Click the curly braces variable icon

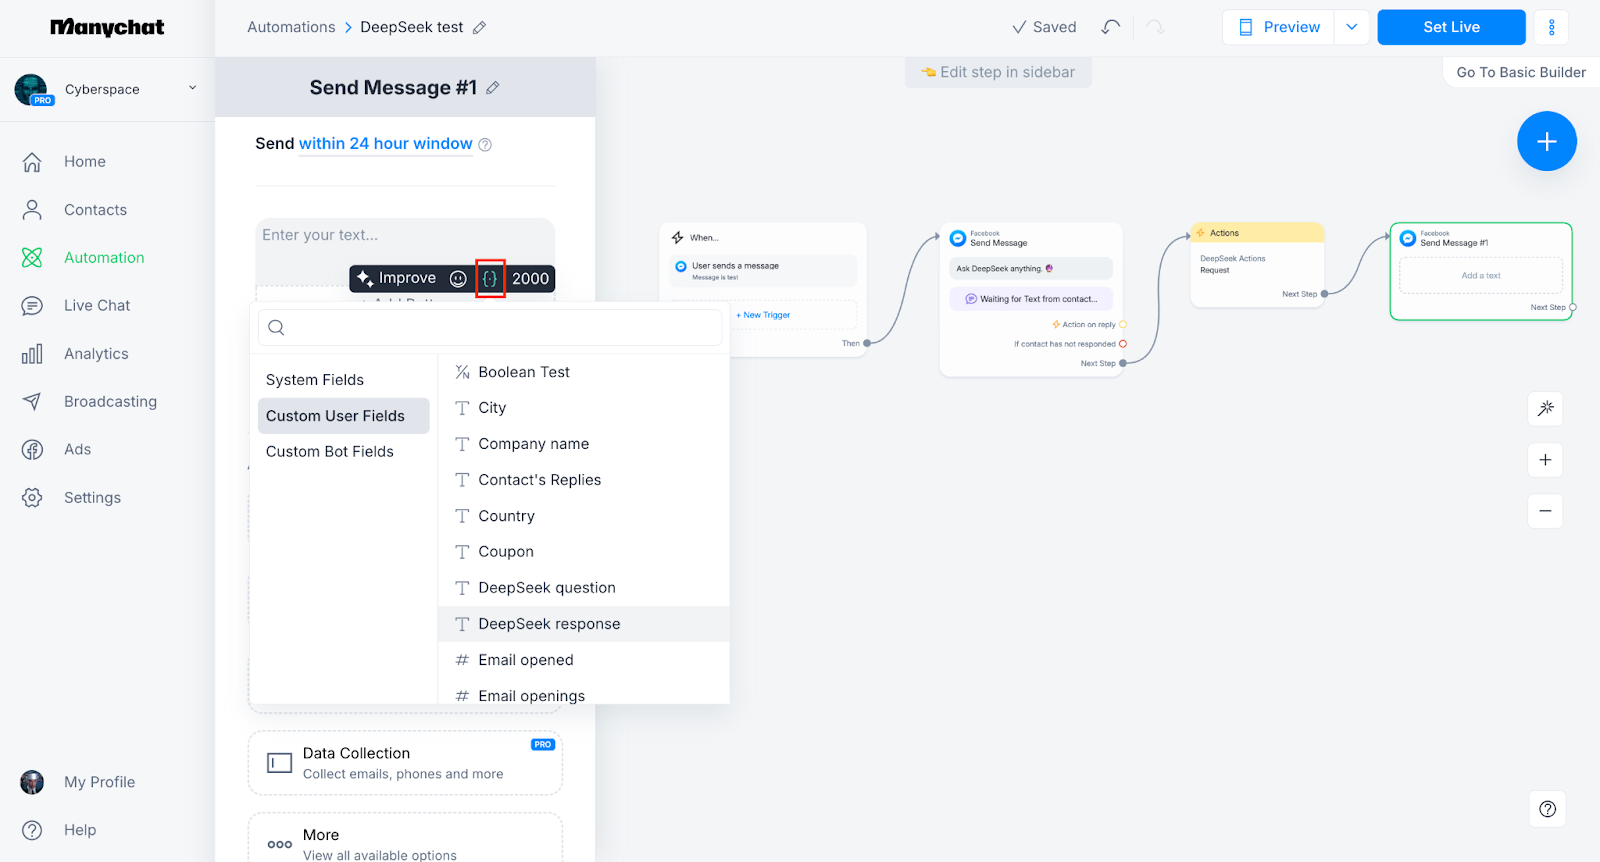pyautogui.click(x=490, y=279)
